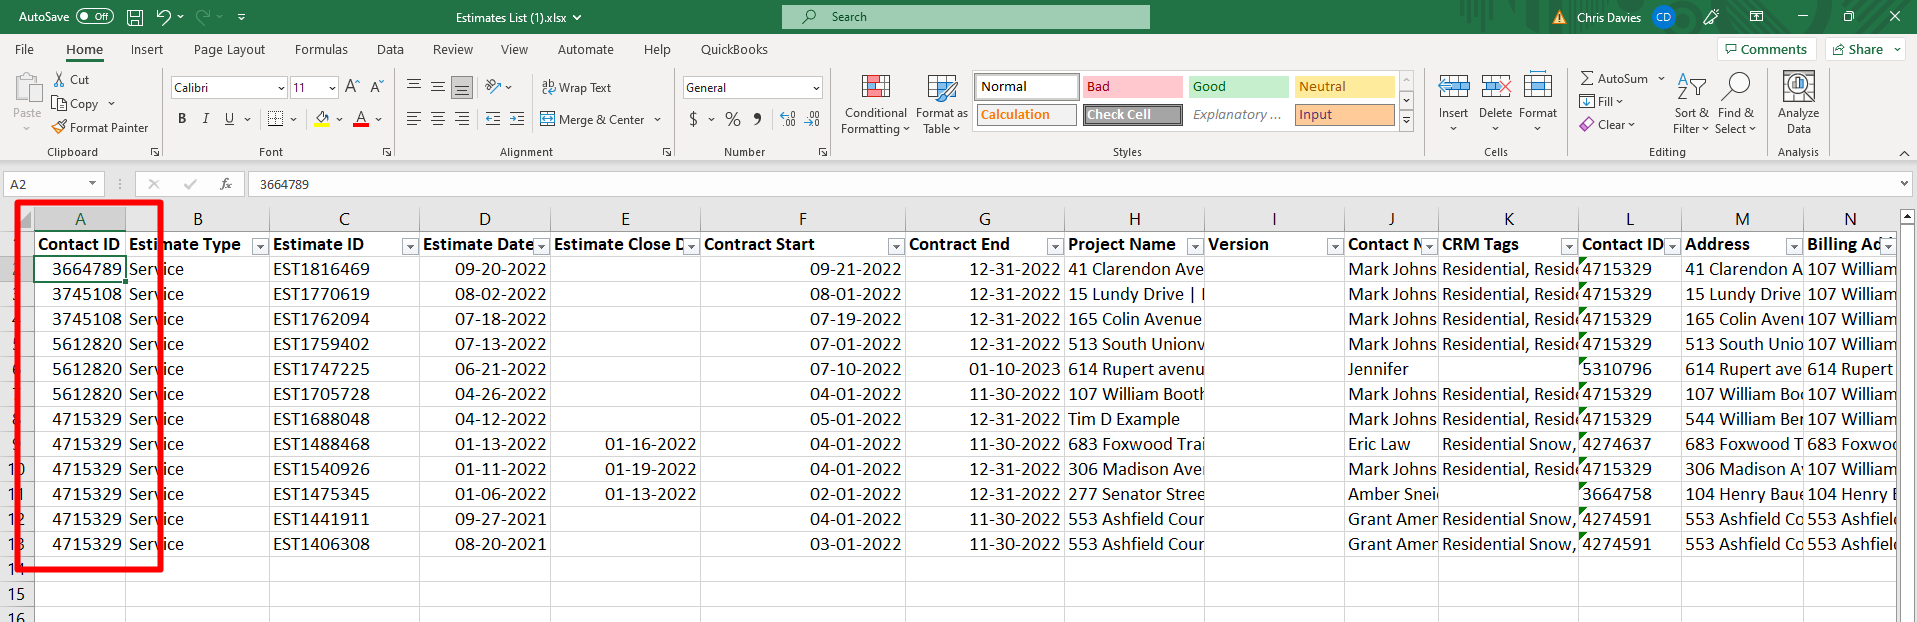Expand the font name Calibri dropdown
Screen dimensions: 1917x622
pos(281,88)
